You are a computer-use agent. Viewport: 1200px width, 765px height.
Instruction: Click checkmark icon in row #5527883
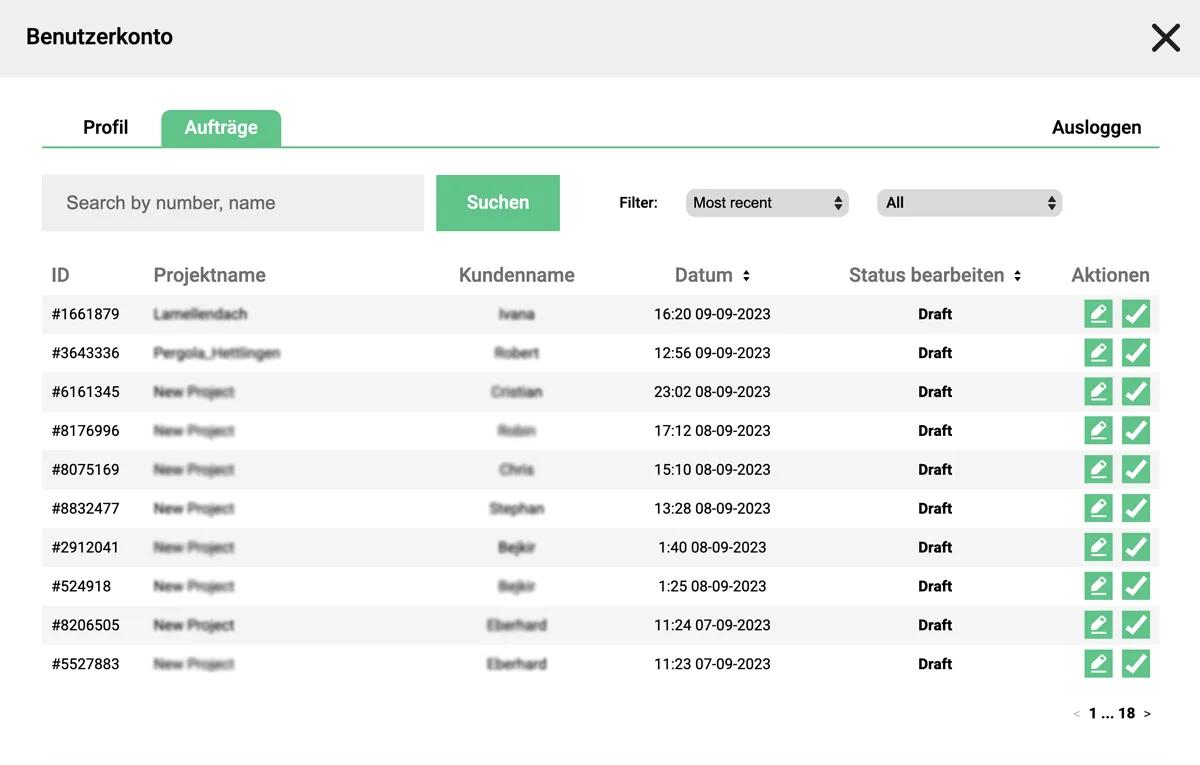point(1136,665)
